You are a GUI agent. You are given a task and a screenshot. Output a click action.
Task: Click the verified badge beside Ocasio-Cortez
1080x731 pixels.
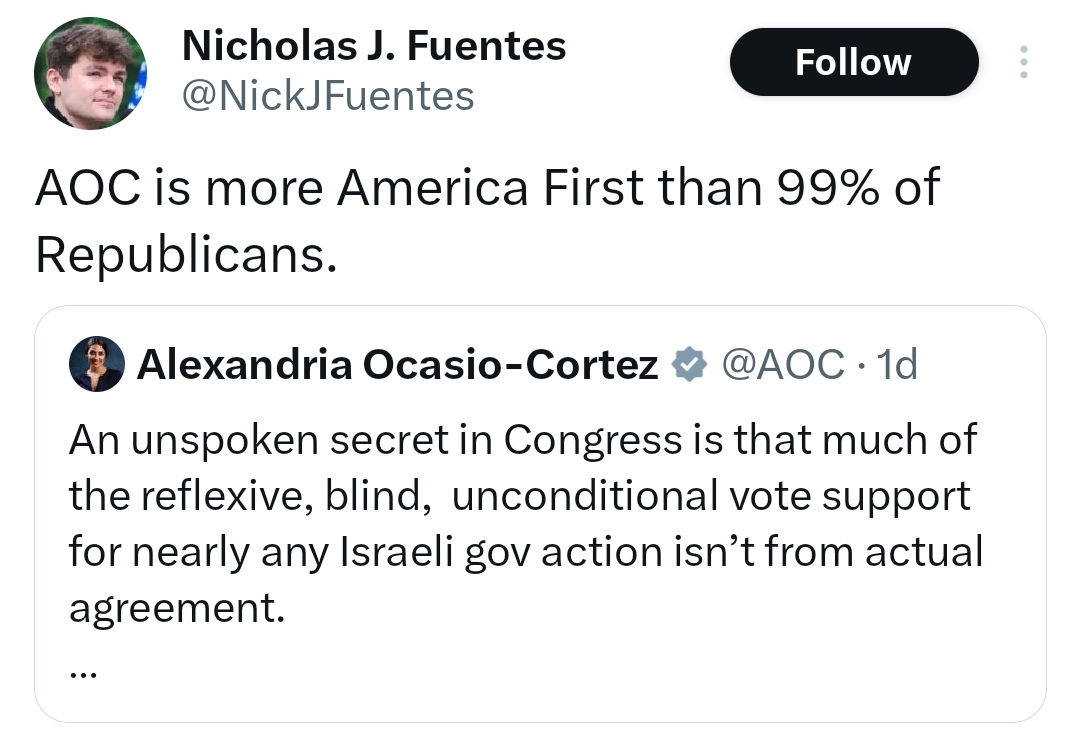click(686, 365)
